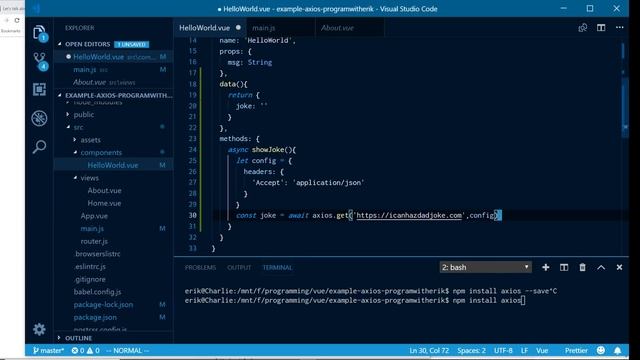Follow the icanhazdadjoke.com URL link

pyautogui.click(x=409, y=216)
